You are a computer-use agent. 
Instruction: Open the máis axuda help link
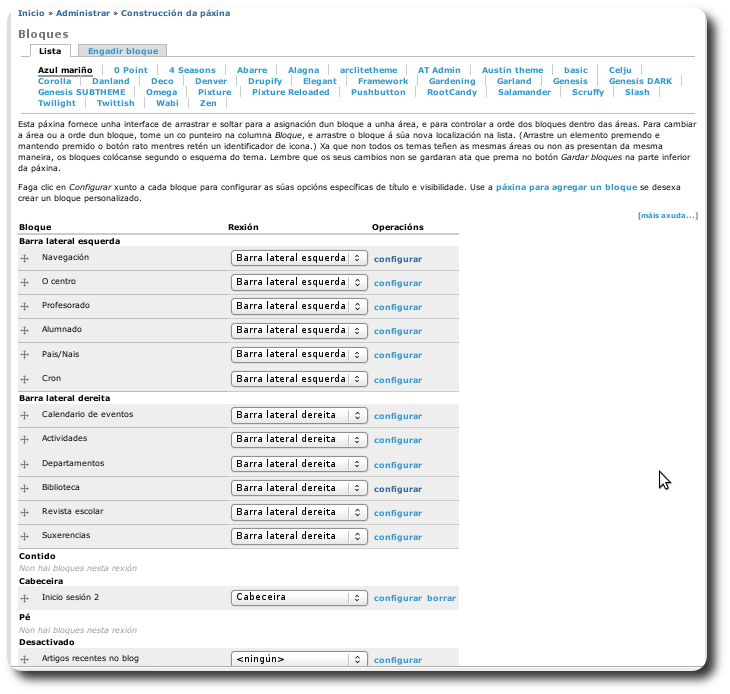tap(667, 216)
